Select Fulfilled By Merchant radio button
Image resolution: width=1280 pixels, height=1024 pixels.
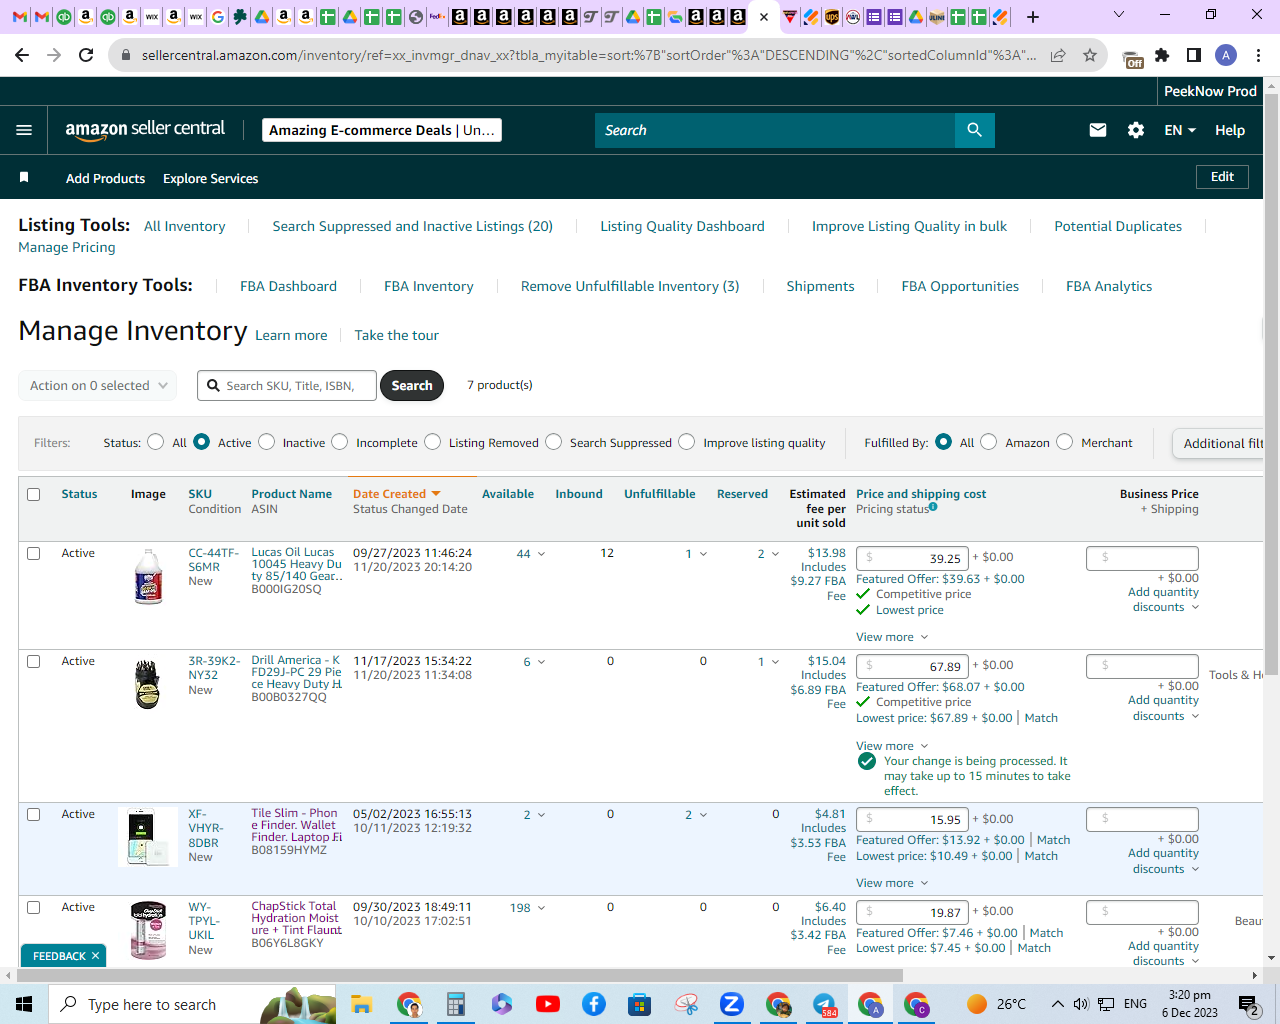pyautogui.click(x=1065, y=442)
